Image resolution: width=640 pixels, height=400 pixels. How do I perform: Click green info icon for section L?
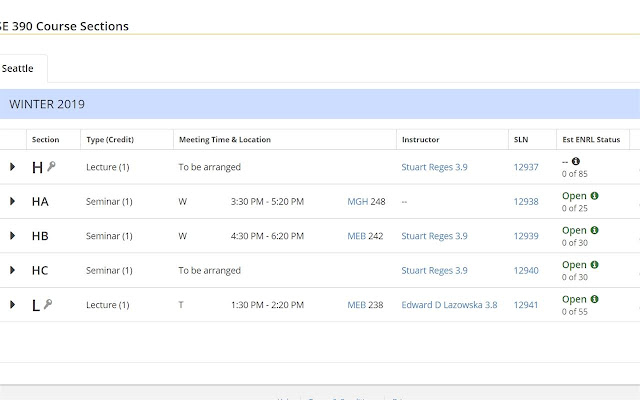[594, 299]
